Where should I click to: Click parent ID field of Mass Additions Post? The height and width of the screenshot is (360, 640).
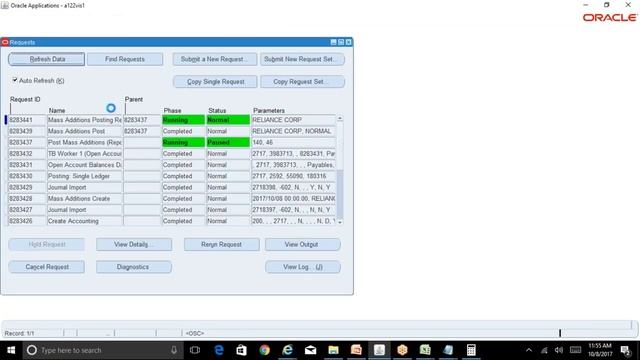point(142,131)
